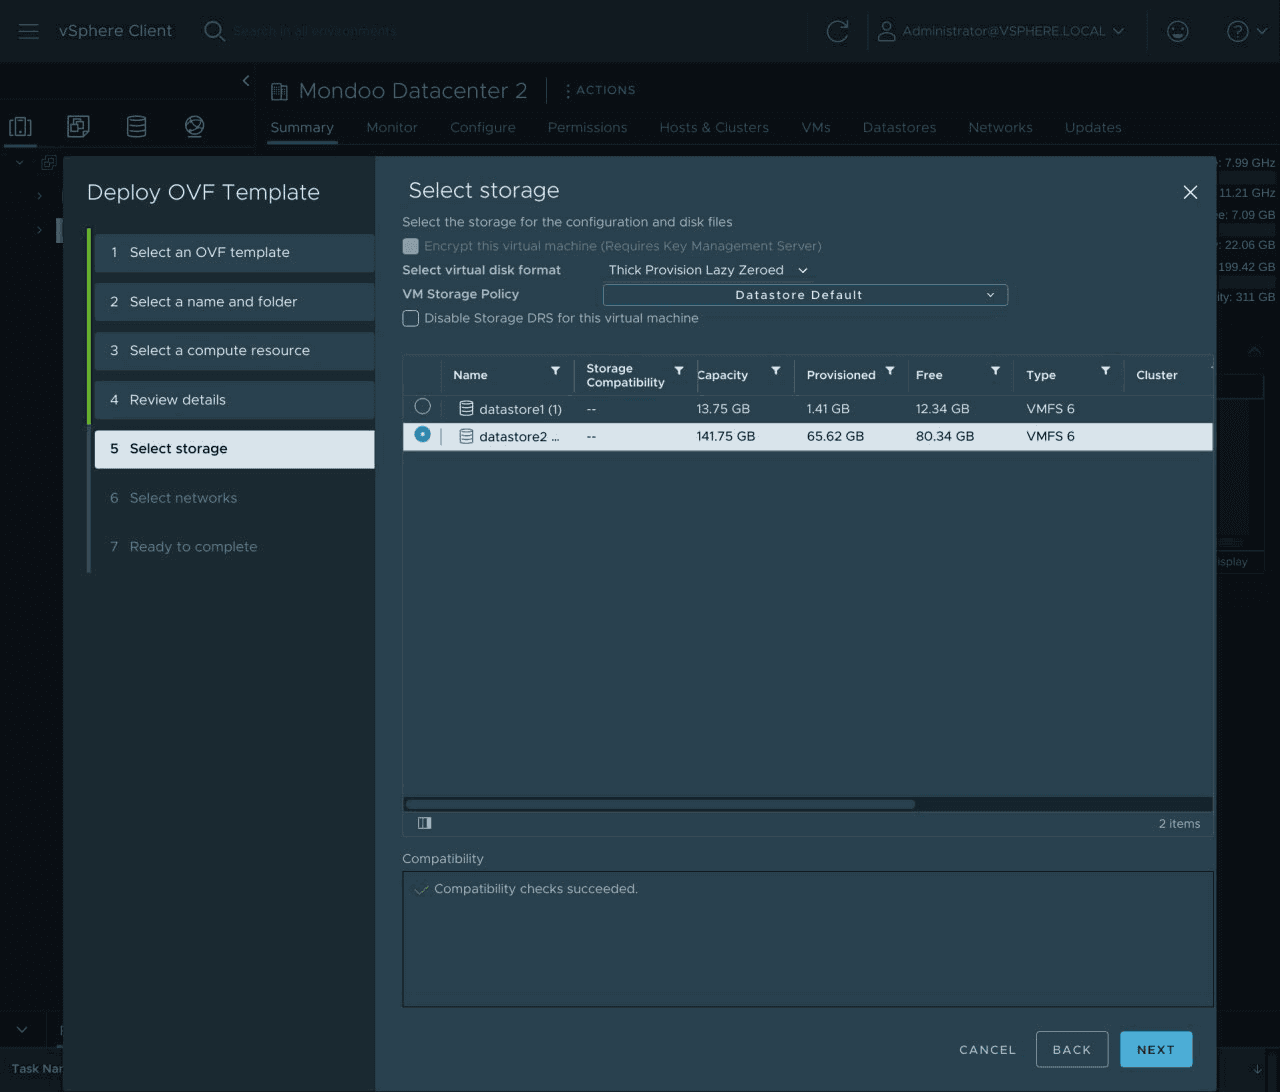Viewport: 1280px width, 1092px height.
Task: Open the VMs and Templates inventory icon
Action: point(78,126)
